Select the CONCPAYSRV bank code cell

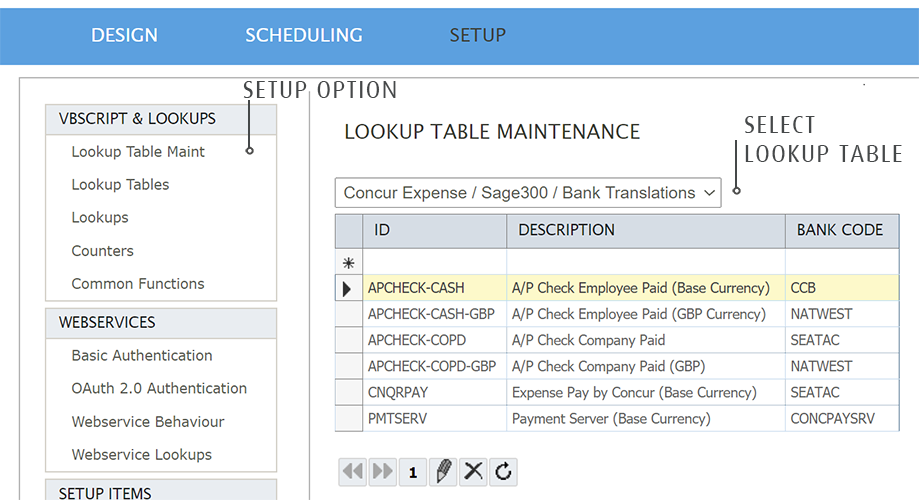tap(832, 419)
